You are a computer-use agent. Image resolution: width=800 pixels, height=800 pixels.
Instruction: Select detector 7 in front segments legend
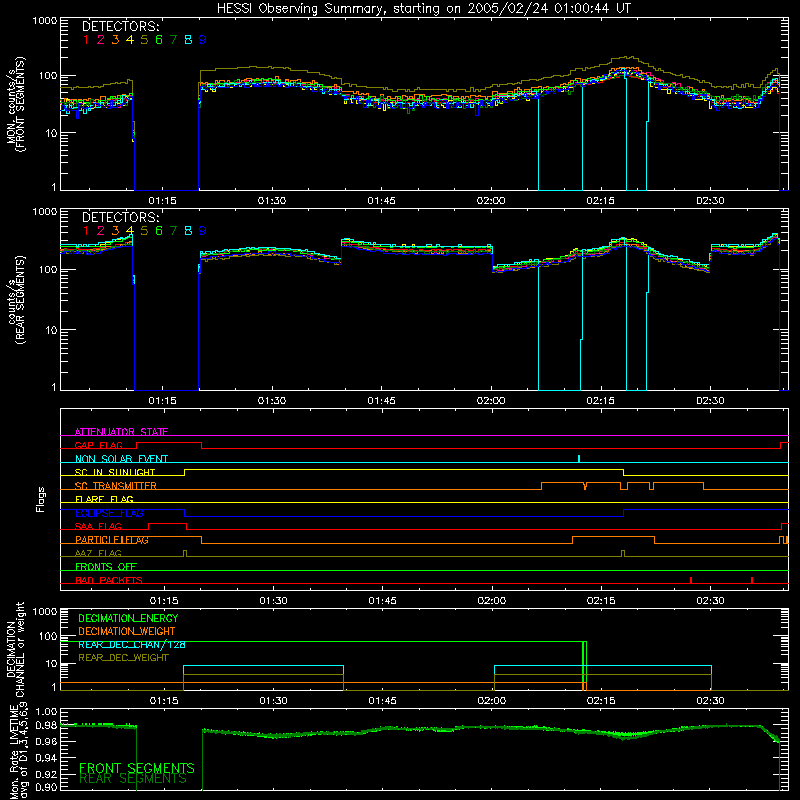point(173,40)
